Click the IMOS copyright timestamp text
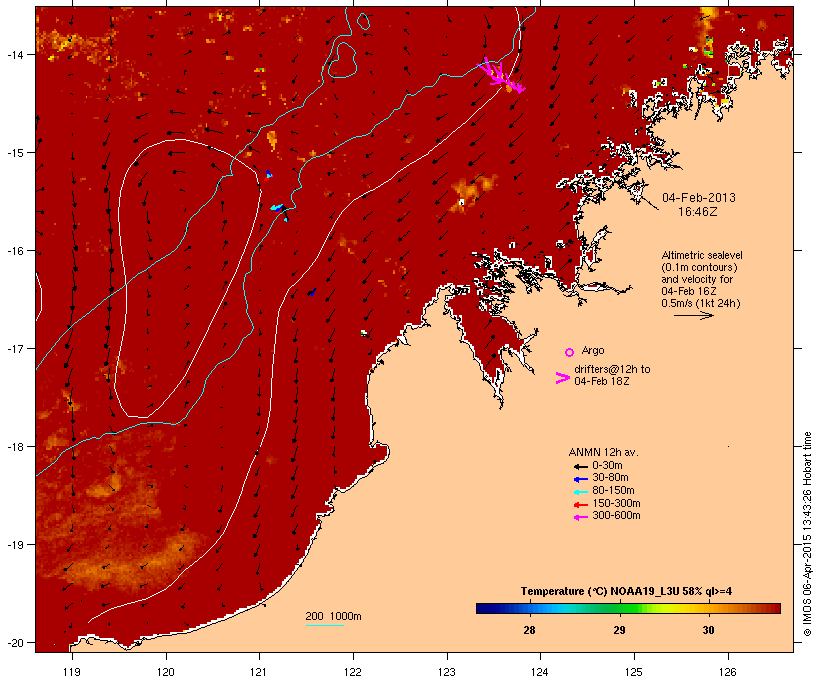Viewport: 820px width, 680px height. [807, 534]
